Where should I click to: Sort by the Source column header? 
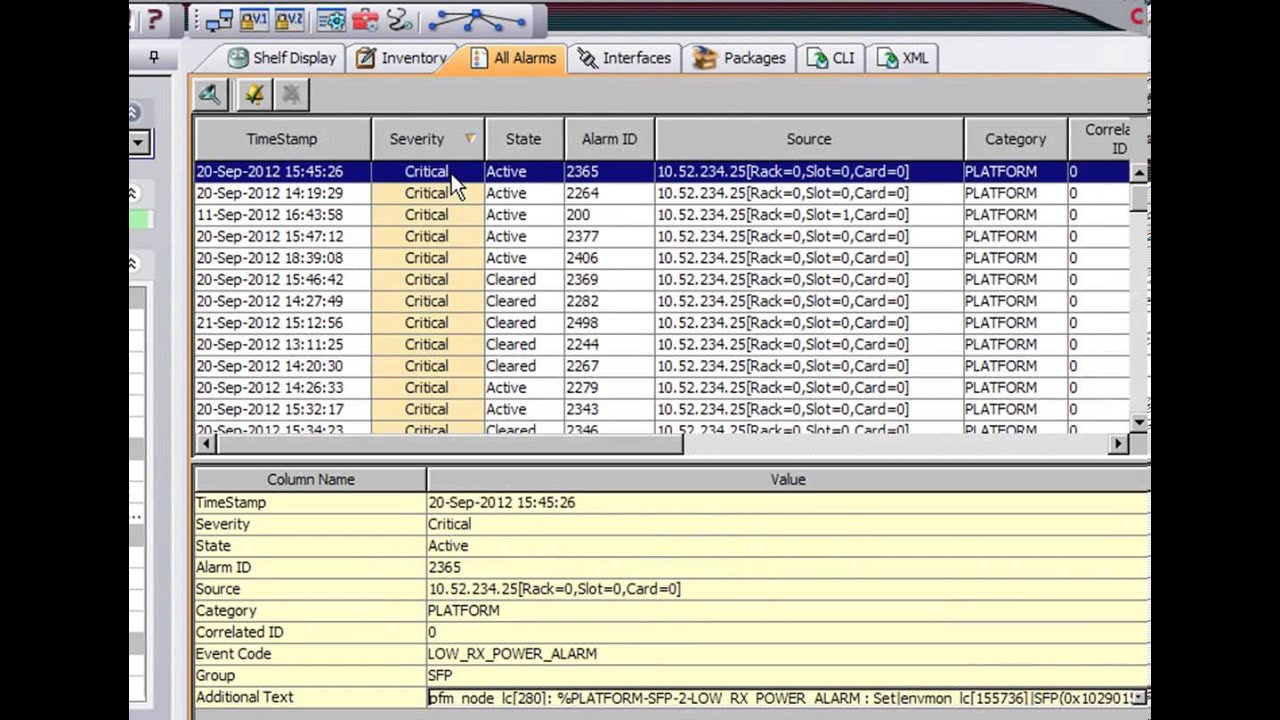[x=809, y=139]
